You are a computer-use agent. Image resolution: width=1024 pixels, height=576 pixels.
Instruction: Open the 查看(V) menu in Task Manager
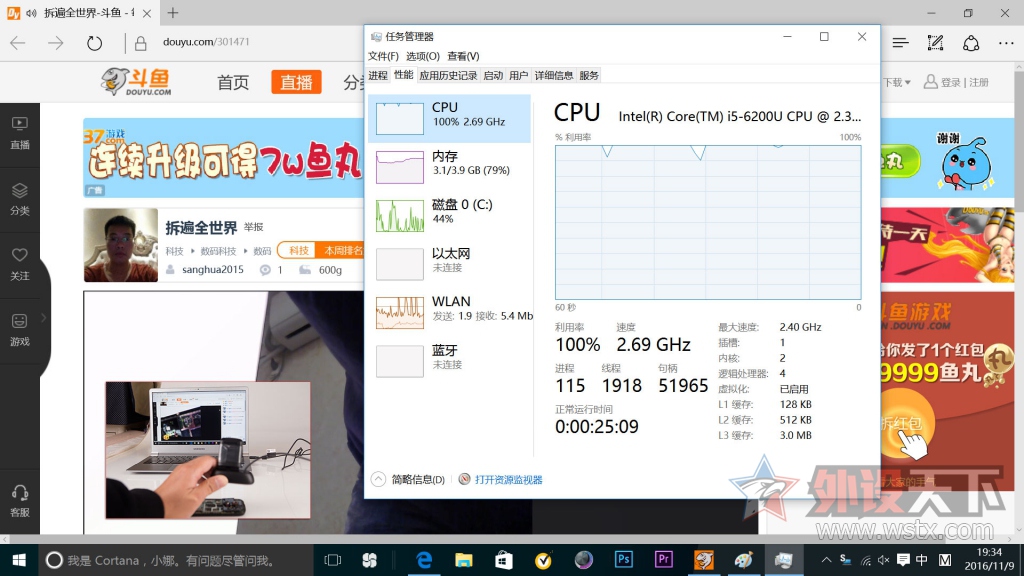pyautogui.click(x=463, y=56)
